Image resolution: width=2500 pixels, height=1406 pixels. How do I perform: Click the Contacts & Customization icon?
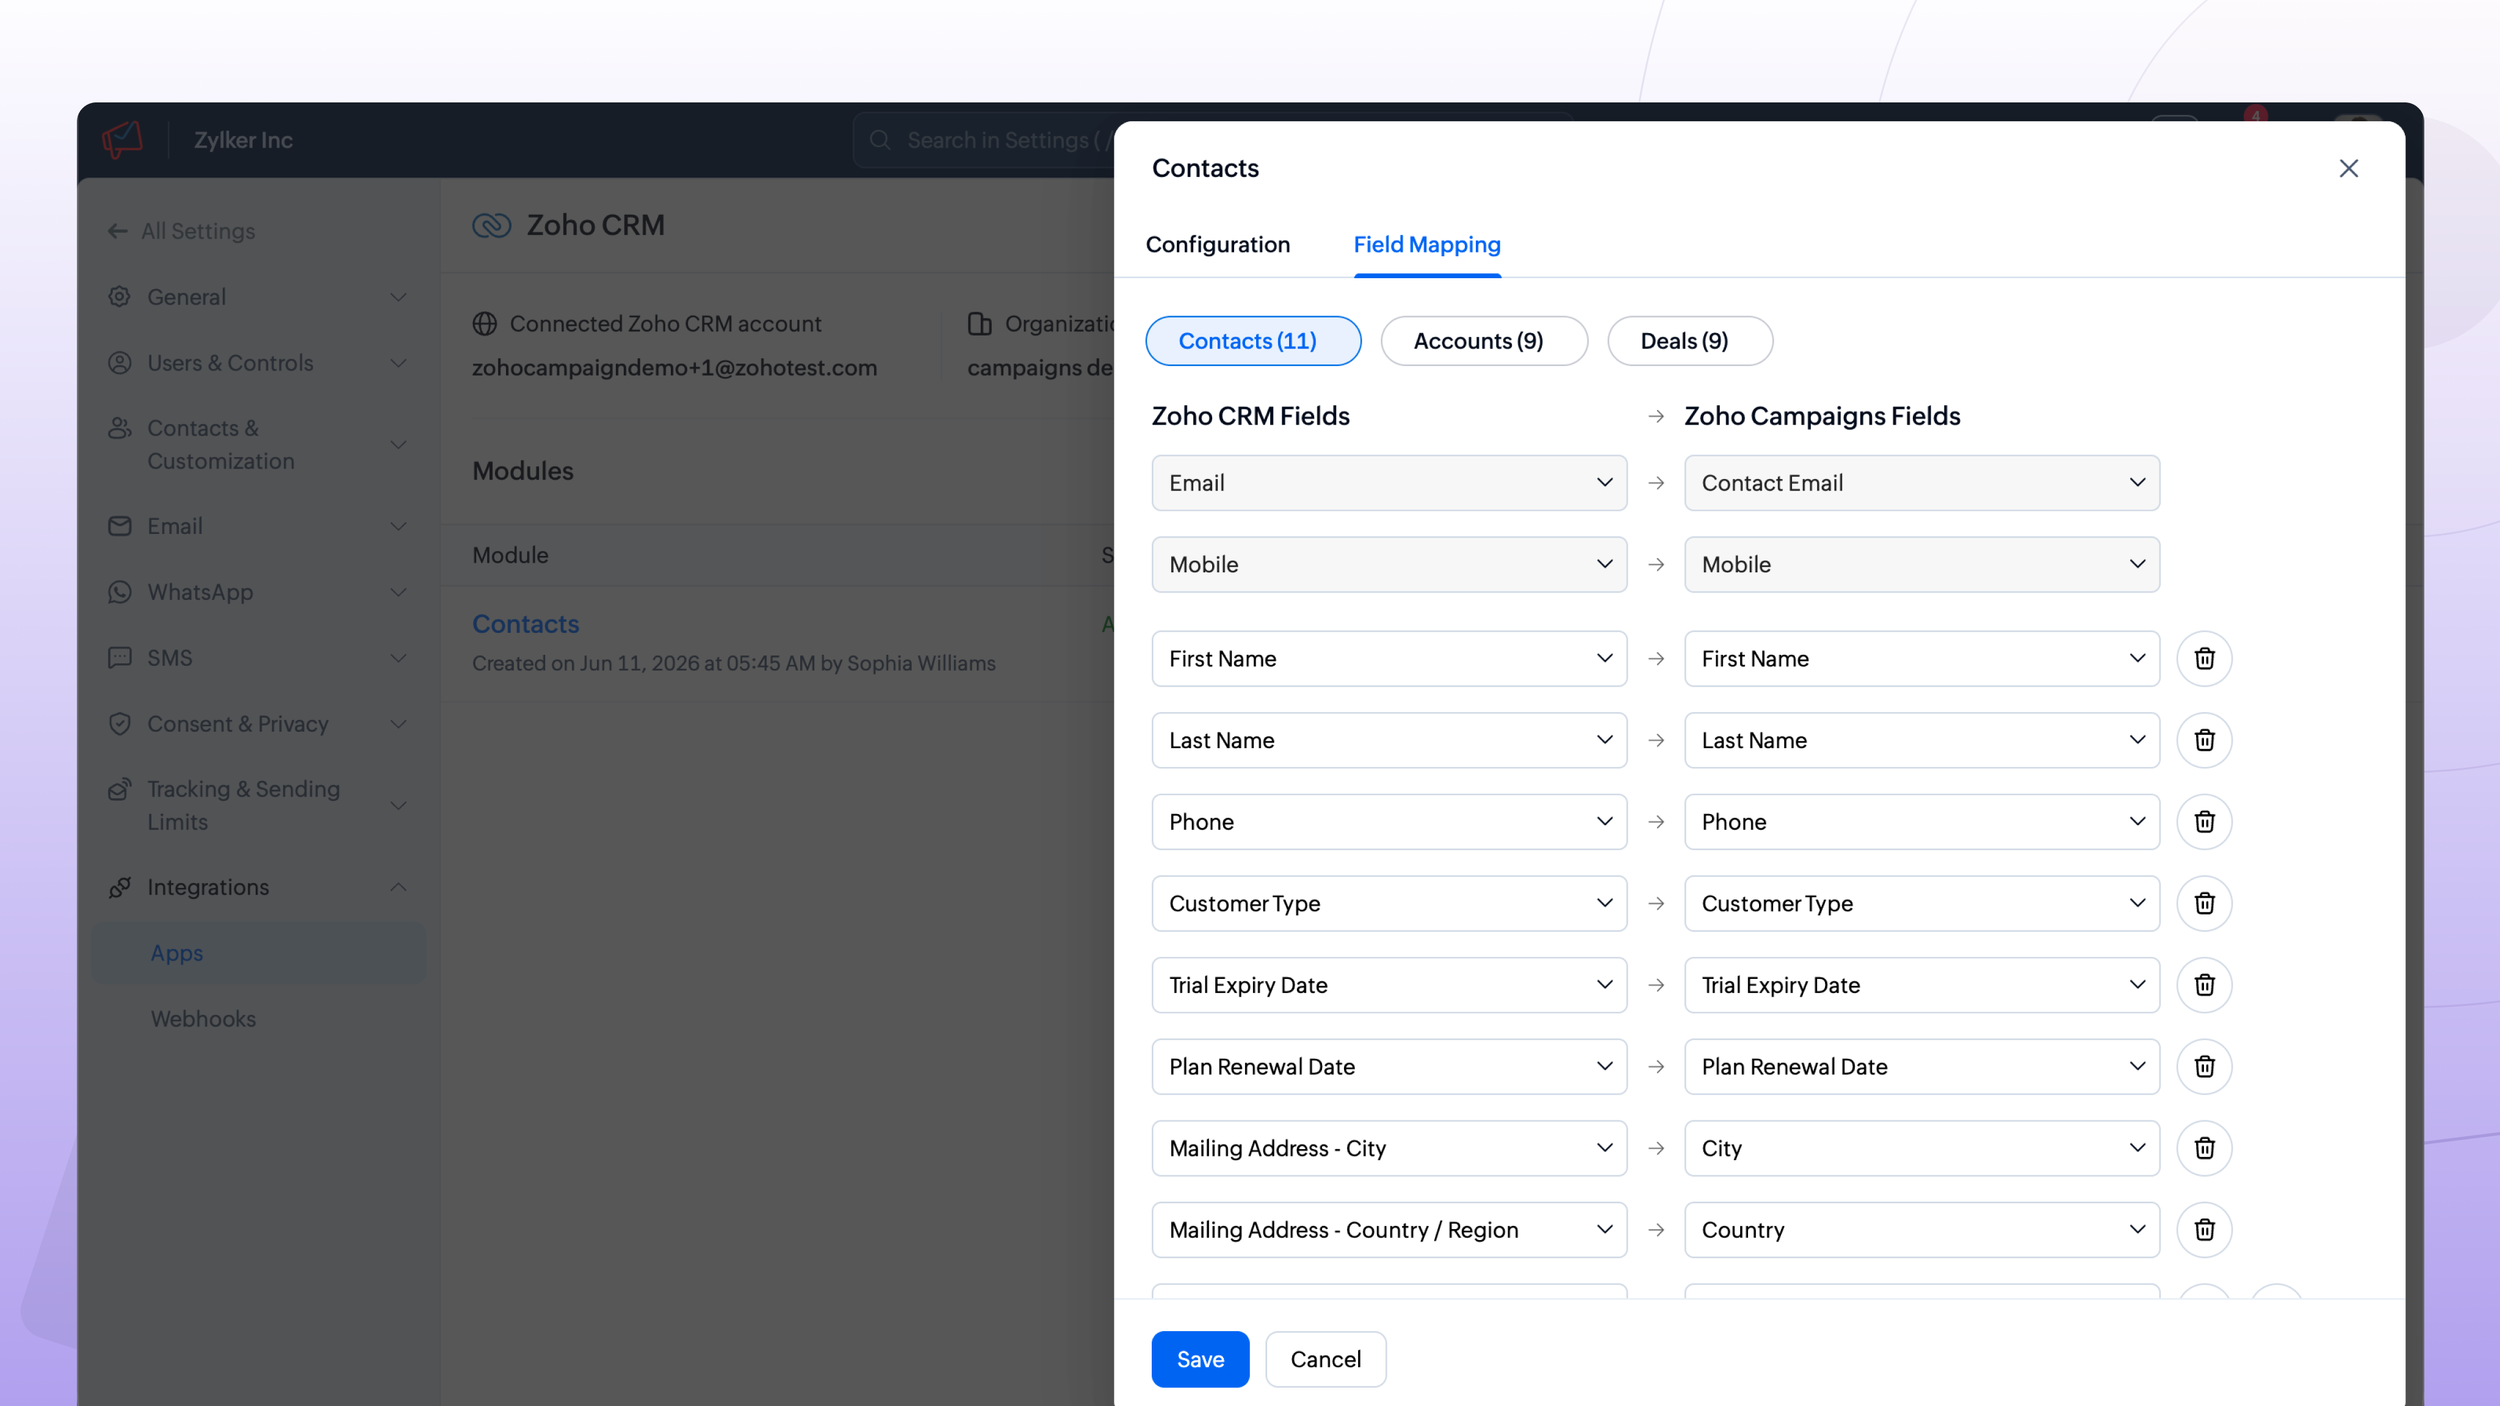(x=120, y=428)
